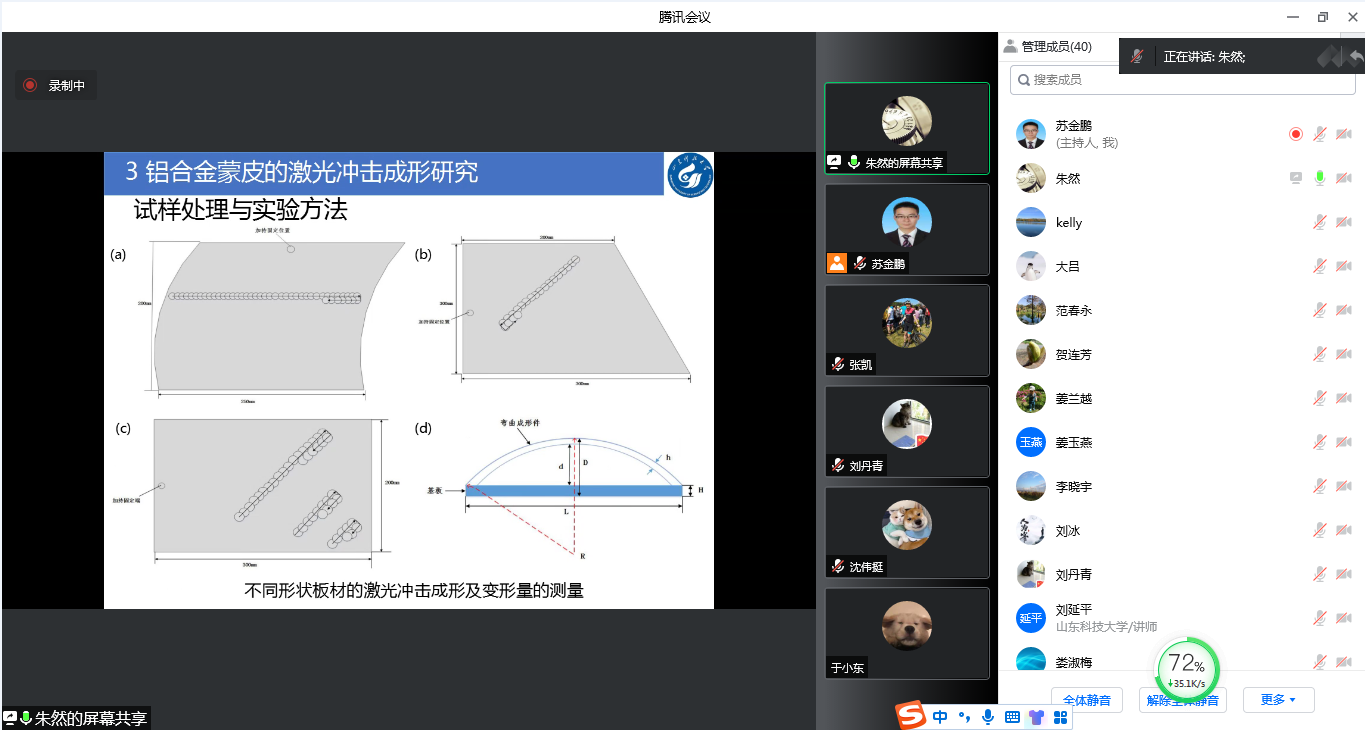
Task: Switch Sogou Chinese/English mode 中
Action: (940, 717)
